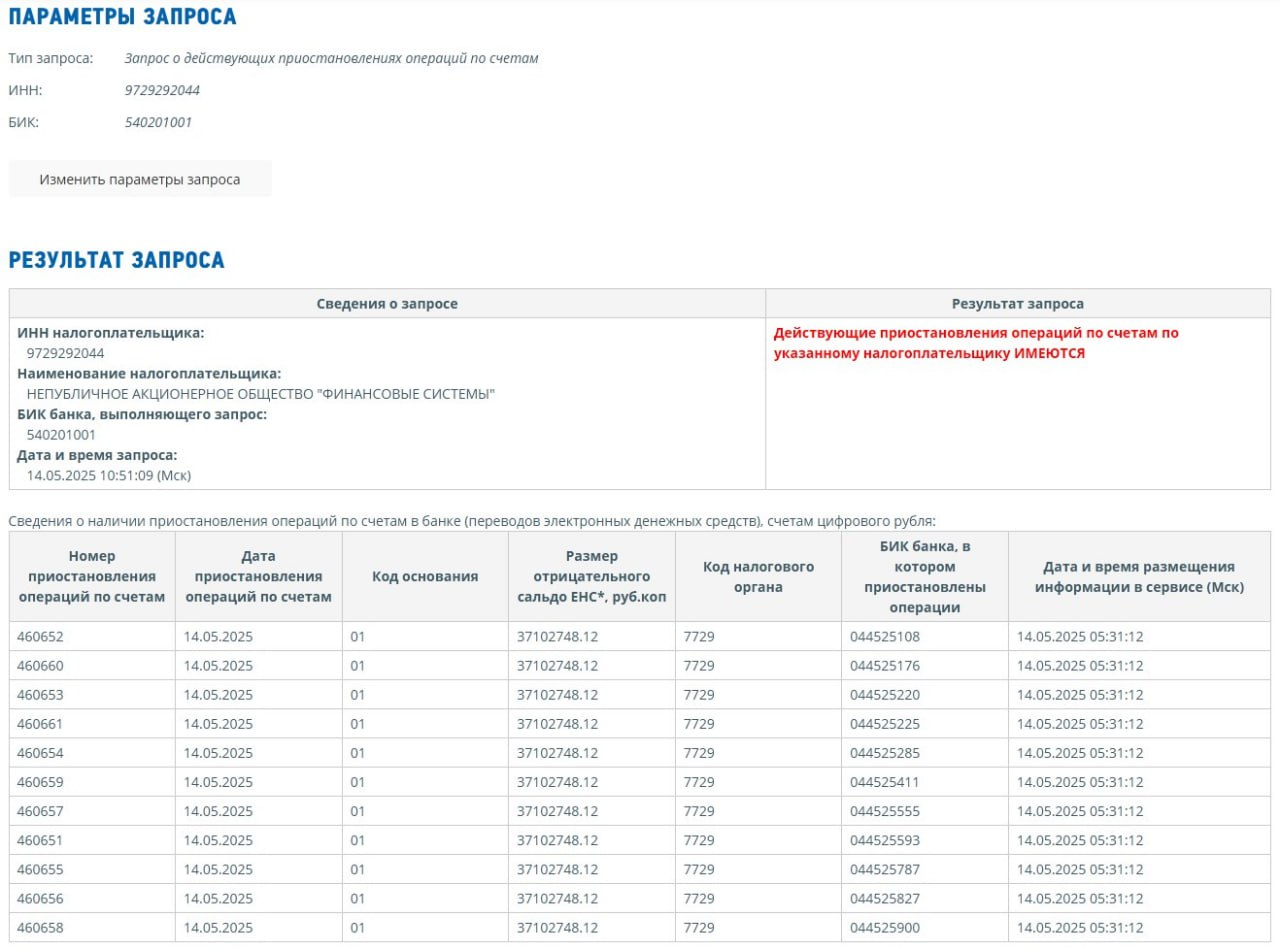Screen dimensions: 1280x949
Task: Click the suspension date in row 460657
Action: click(218, 811)
